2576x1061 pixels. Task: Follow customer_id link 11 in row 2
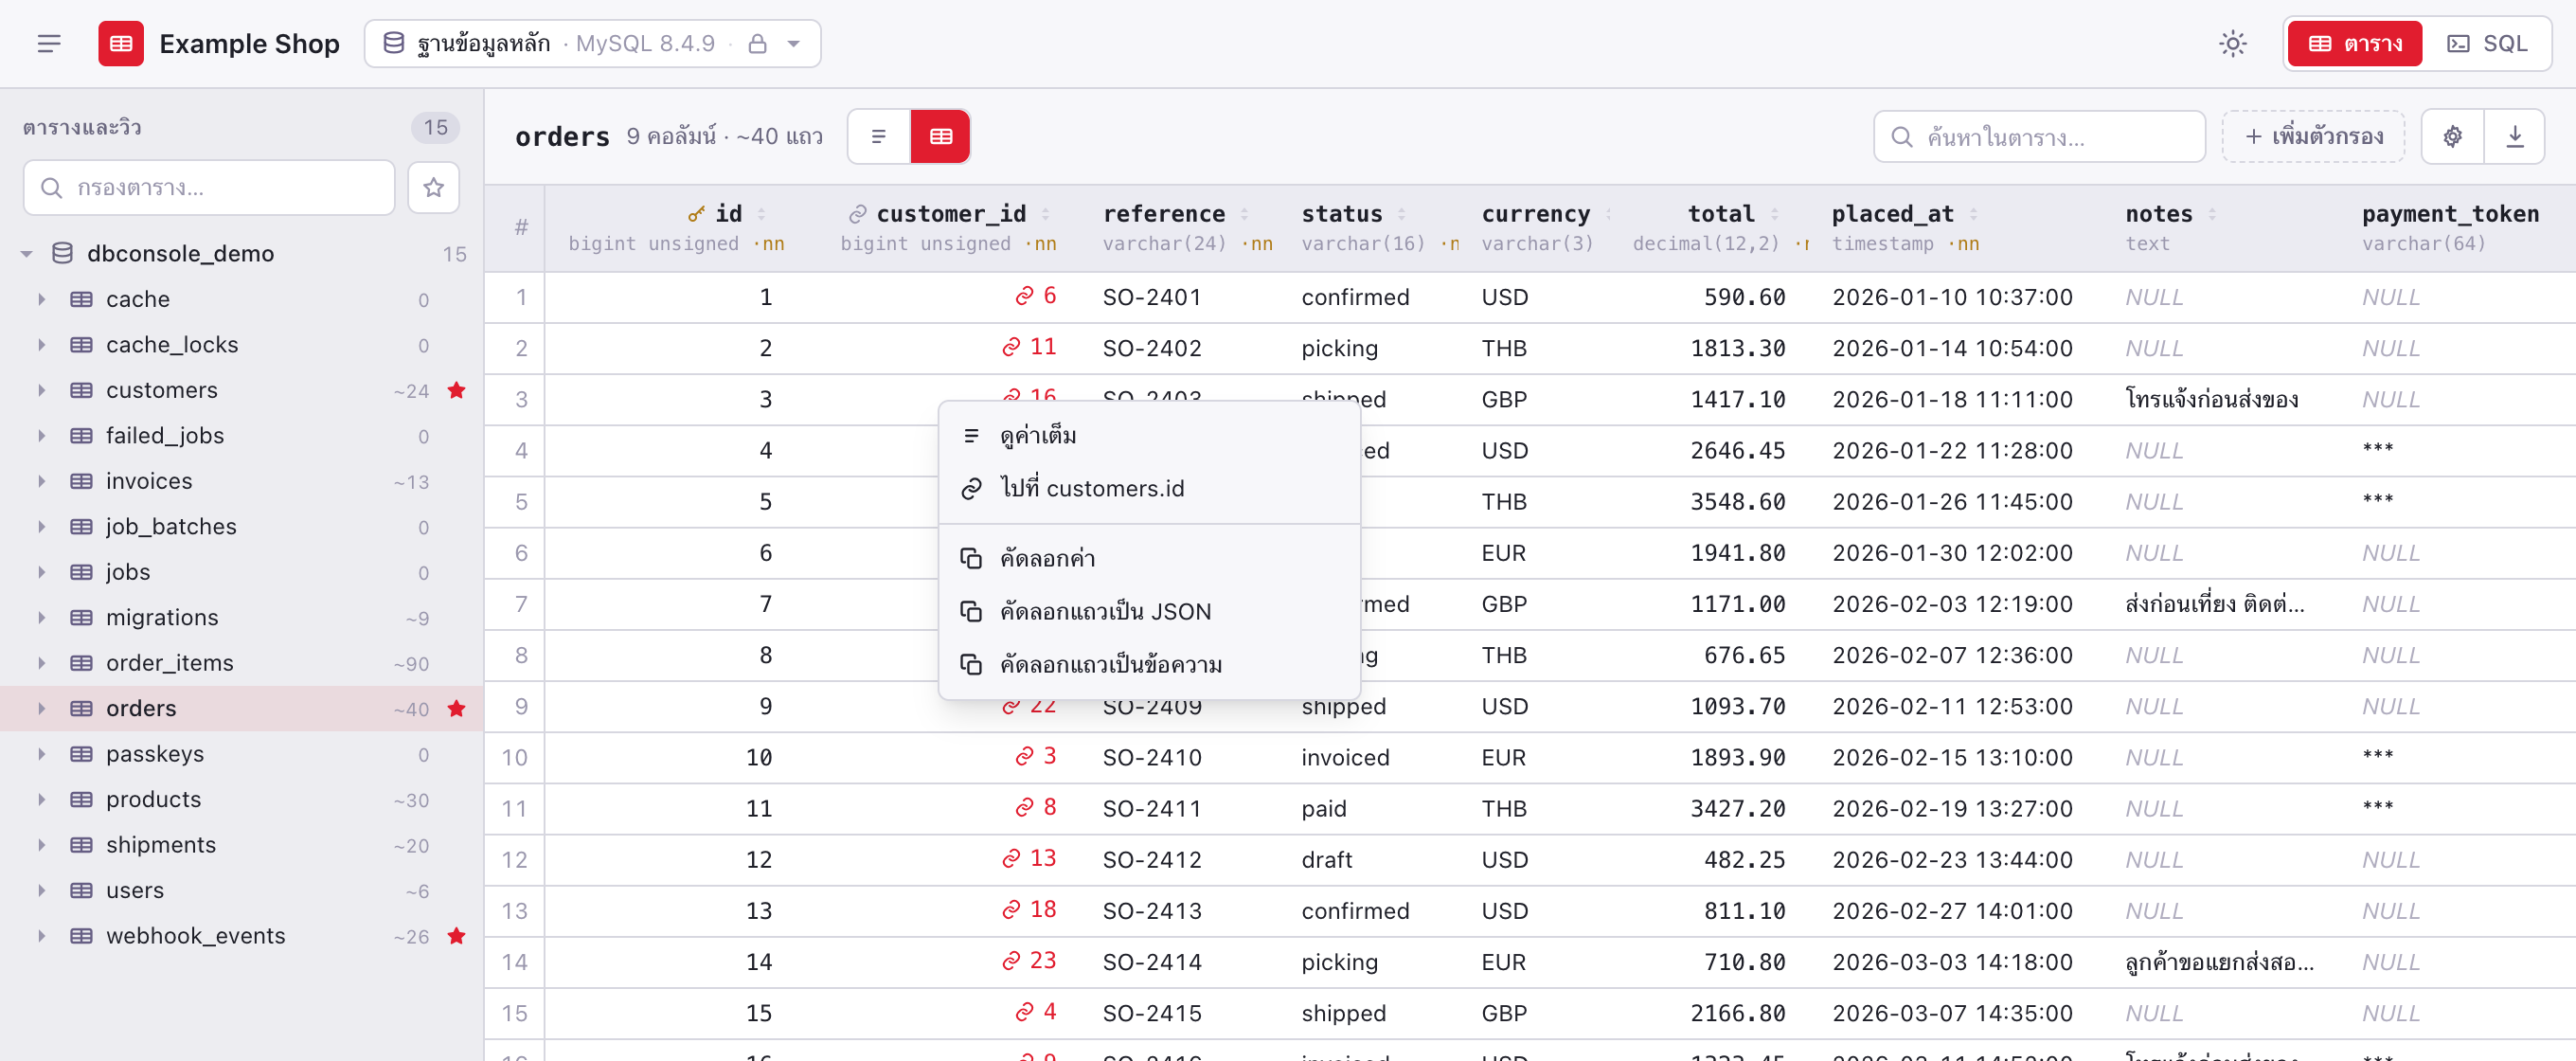coord(1029,347)
